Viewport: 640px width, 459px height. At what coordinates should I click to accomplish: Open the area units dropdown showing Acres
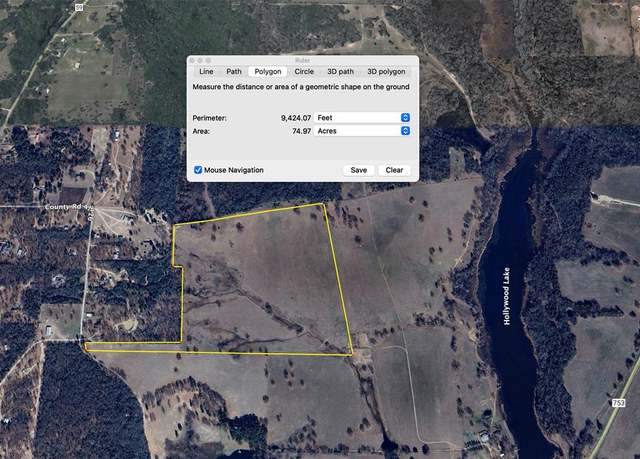362,131
